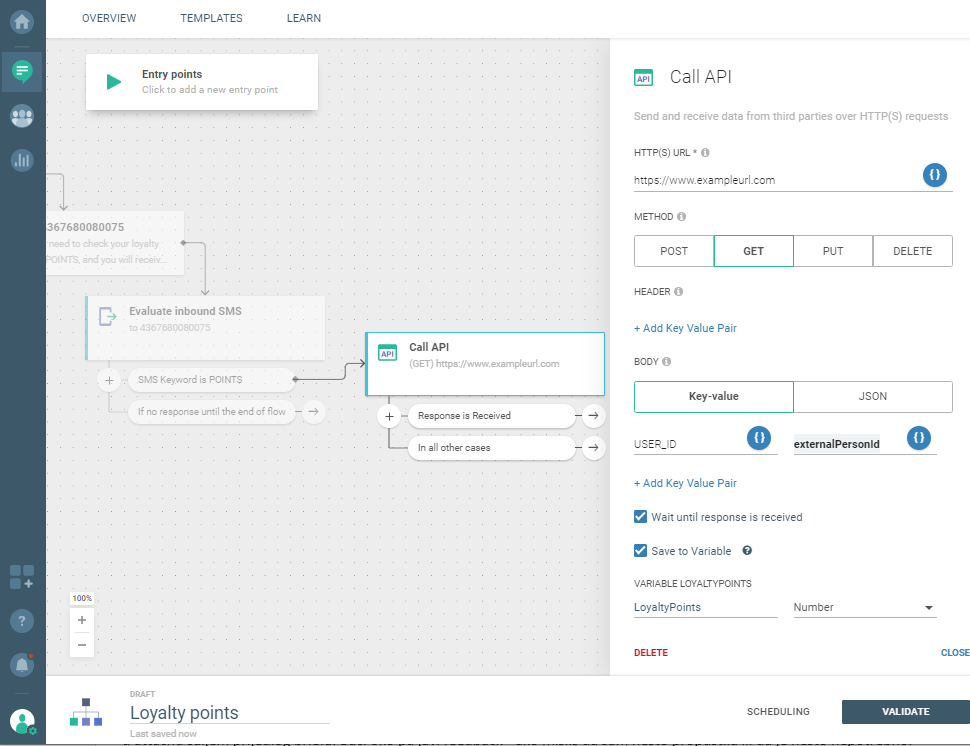The width and height of the screenshot is (970, 746).
Task: Select the POST method option
Action: tap(674, 251)
